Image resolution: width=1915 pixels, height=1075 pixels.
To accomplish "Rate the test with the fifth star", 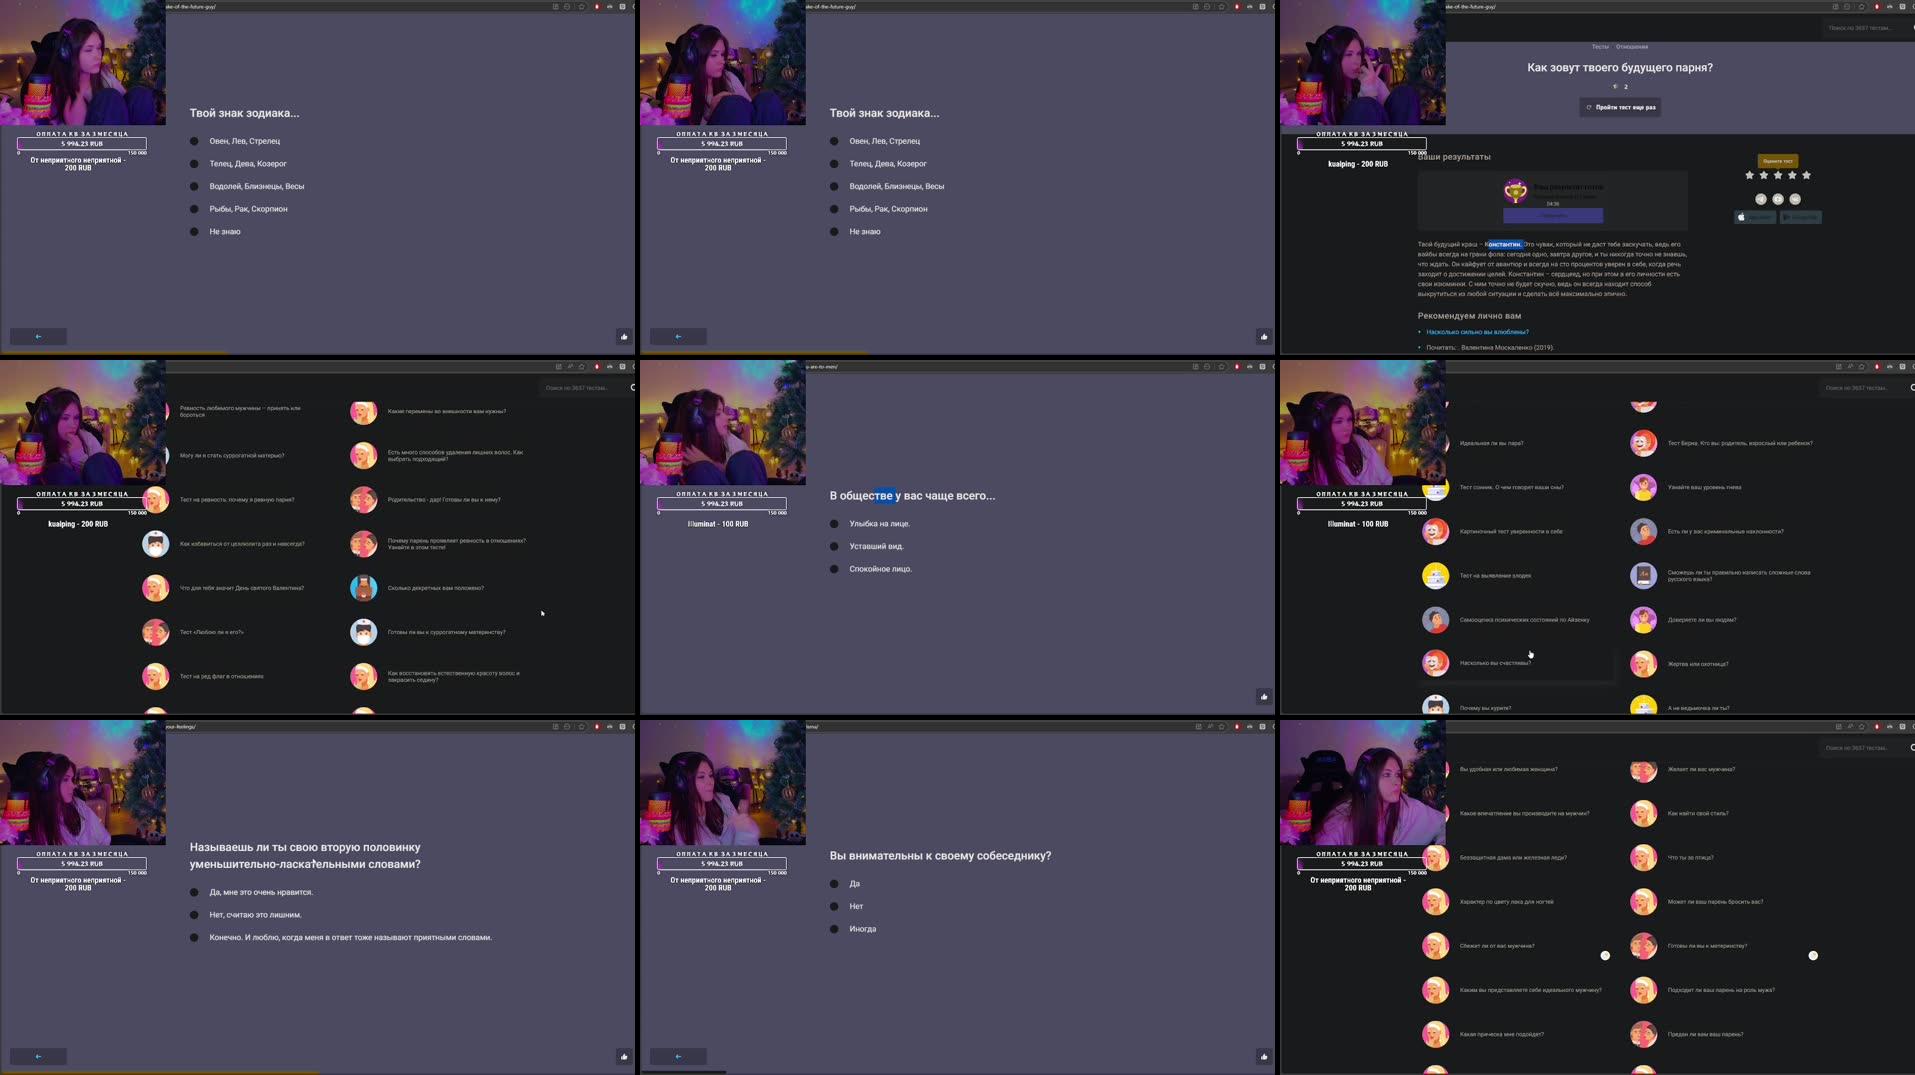I will pos(1806,175).
